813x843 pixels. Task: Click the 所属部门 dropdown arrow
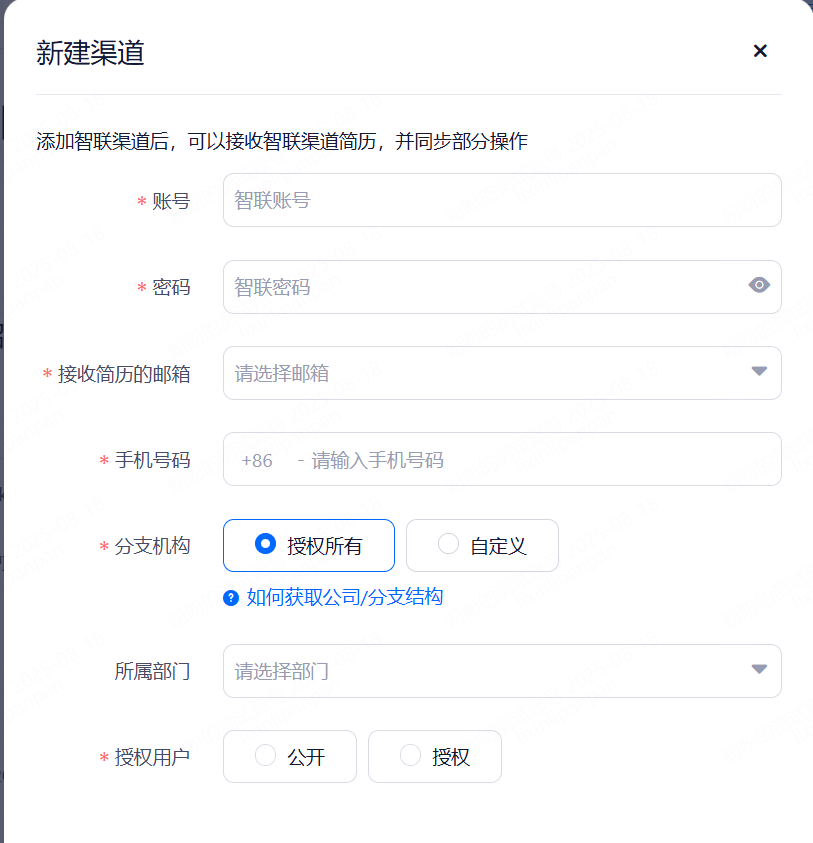click(x=759, y=670)
